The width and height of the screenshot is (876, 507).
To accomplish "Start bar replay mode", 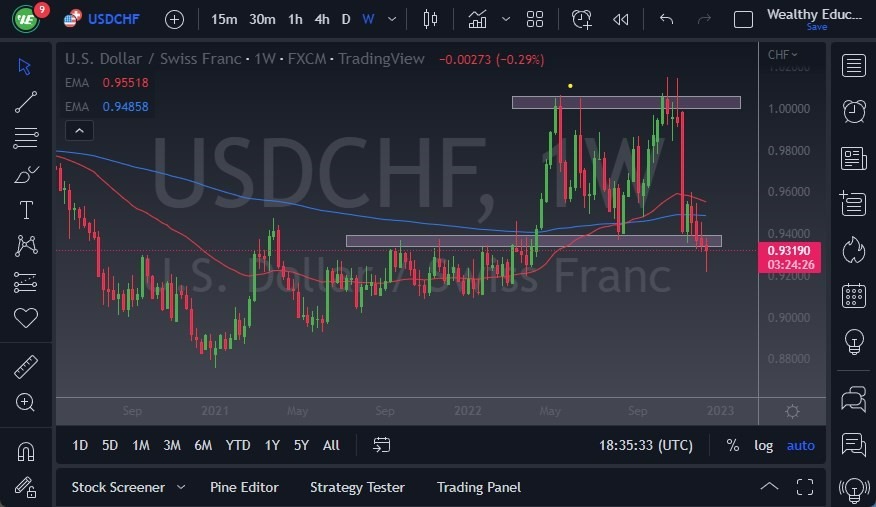I will tap(621, 20).
